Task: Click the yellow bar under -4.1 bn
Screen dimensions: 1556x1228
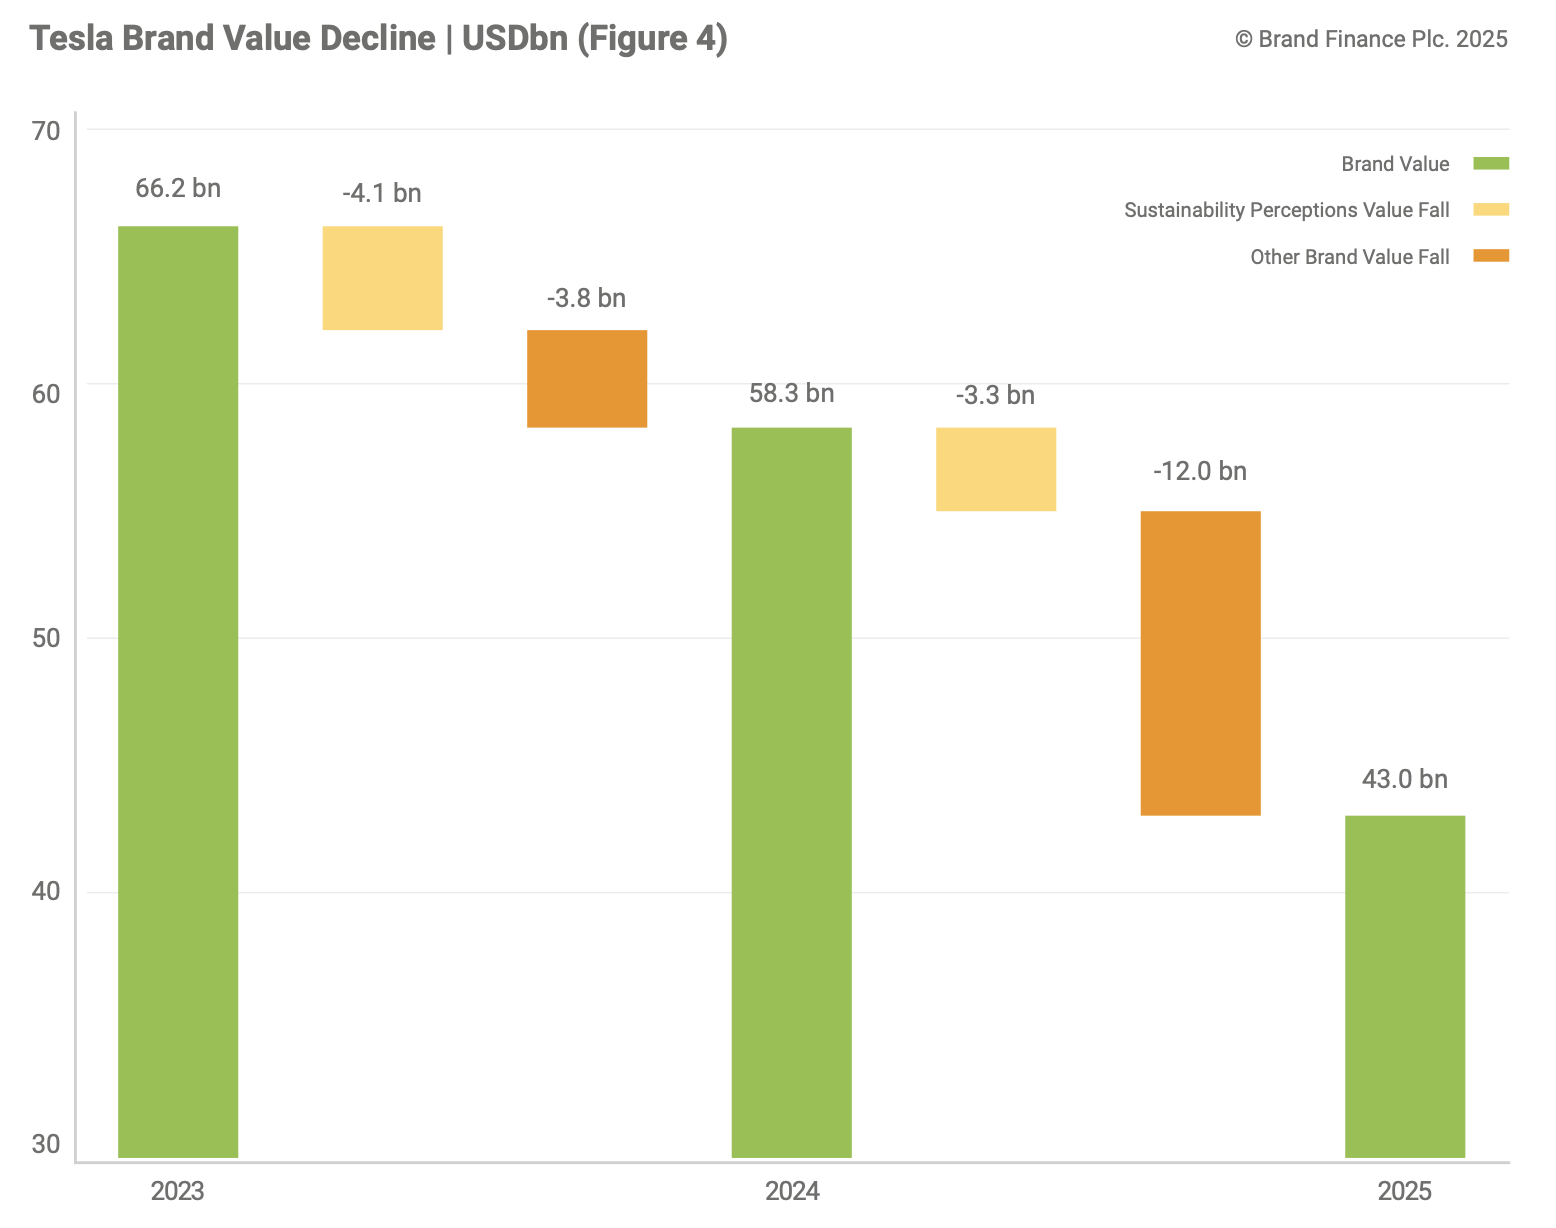Action: click(x=382, y=278)
